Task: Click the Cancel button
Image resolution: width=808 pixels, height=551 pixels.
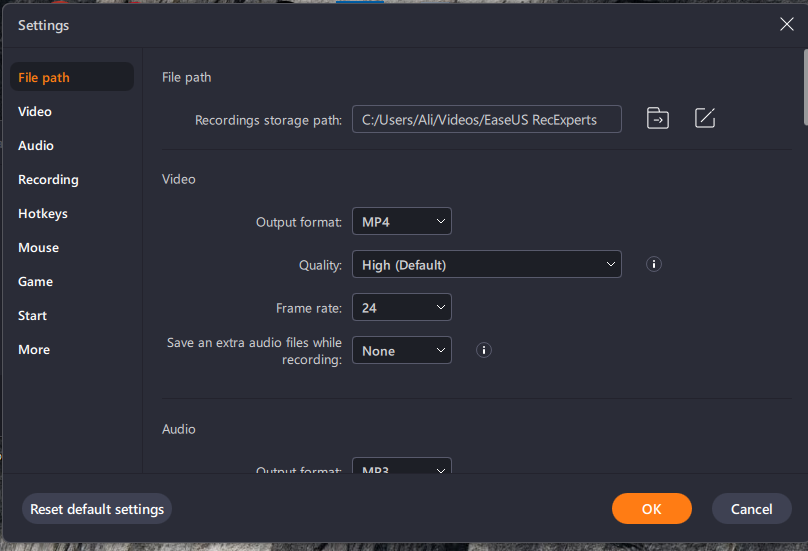Action: [751, 509]
